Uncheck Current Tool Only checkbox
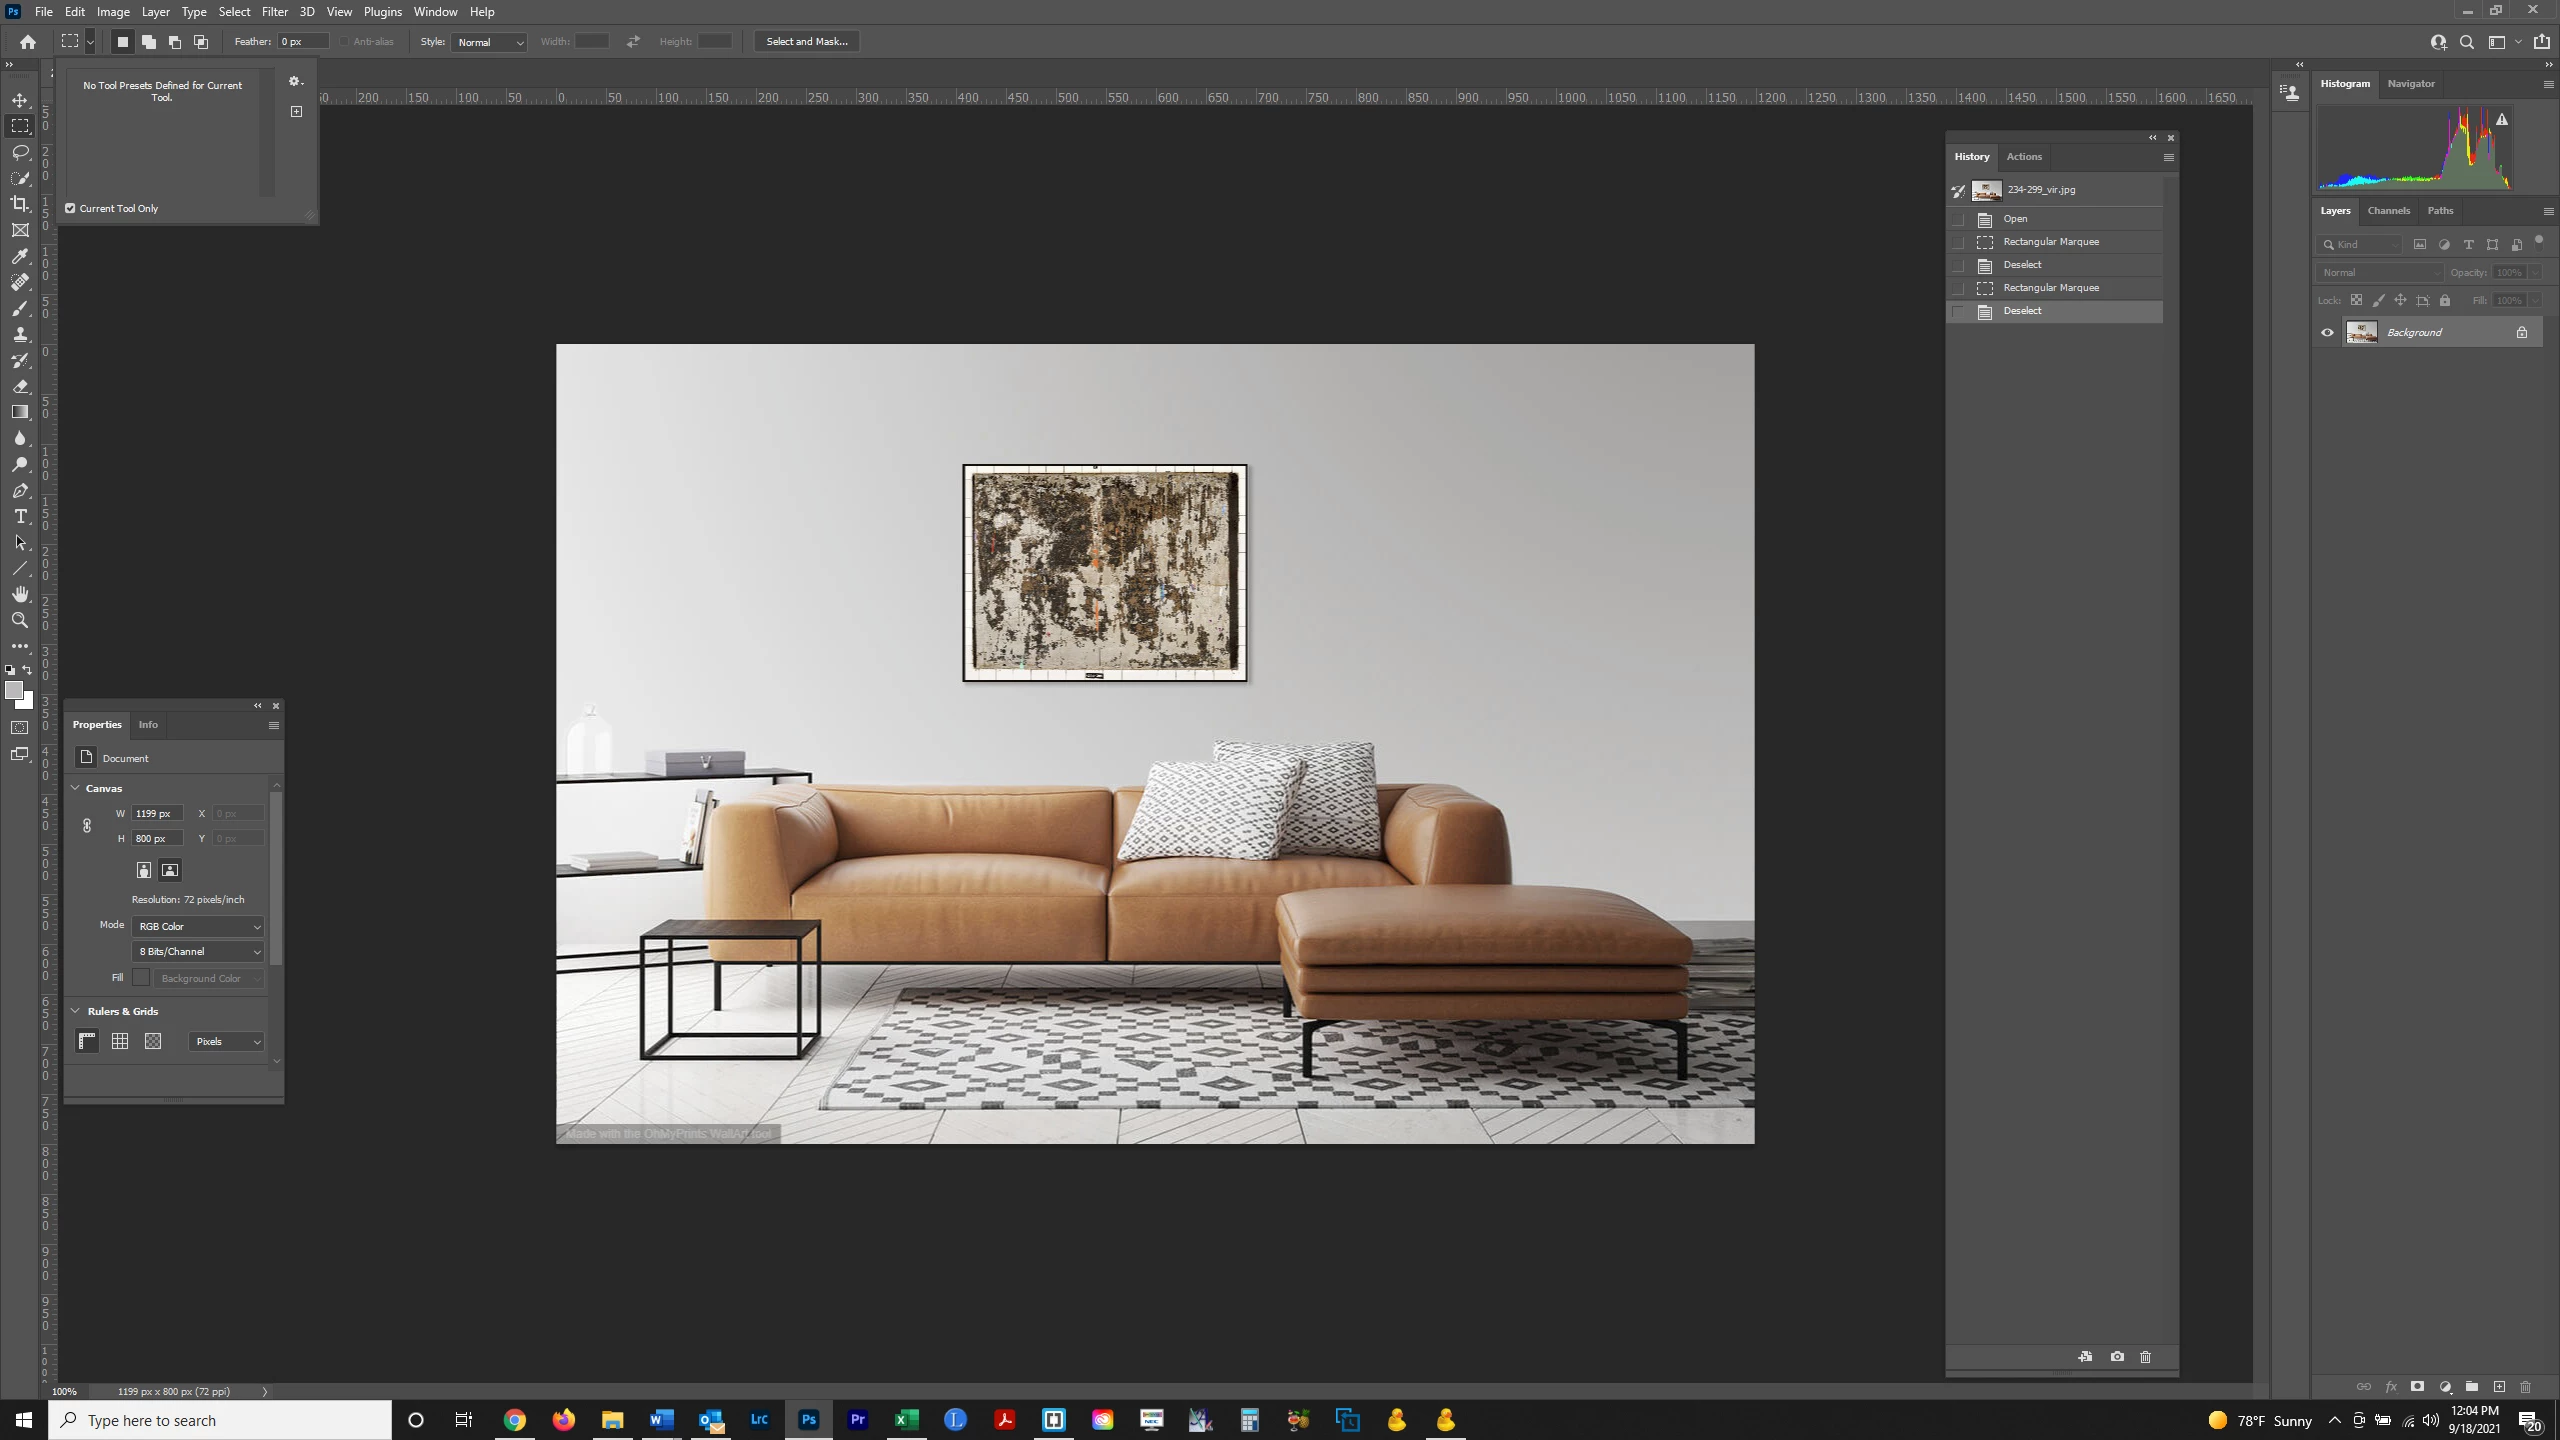 coord(70,209)
